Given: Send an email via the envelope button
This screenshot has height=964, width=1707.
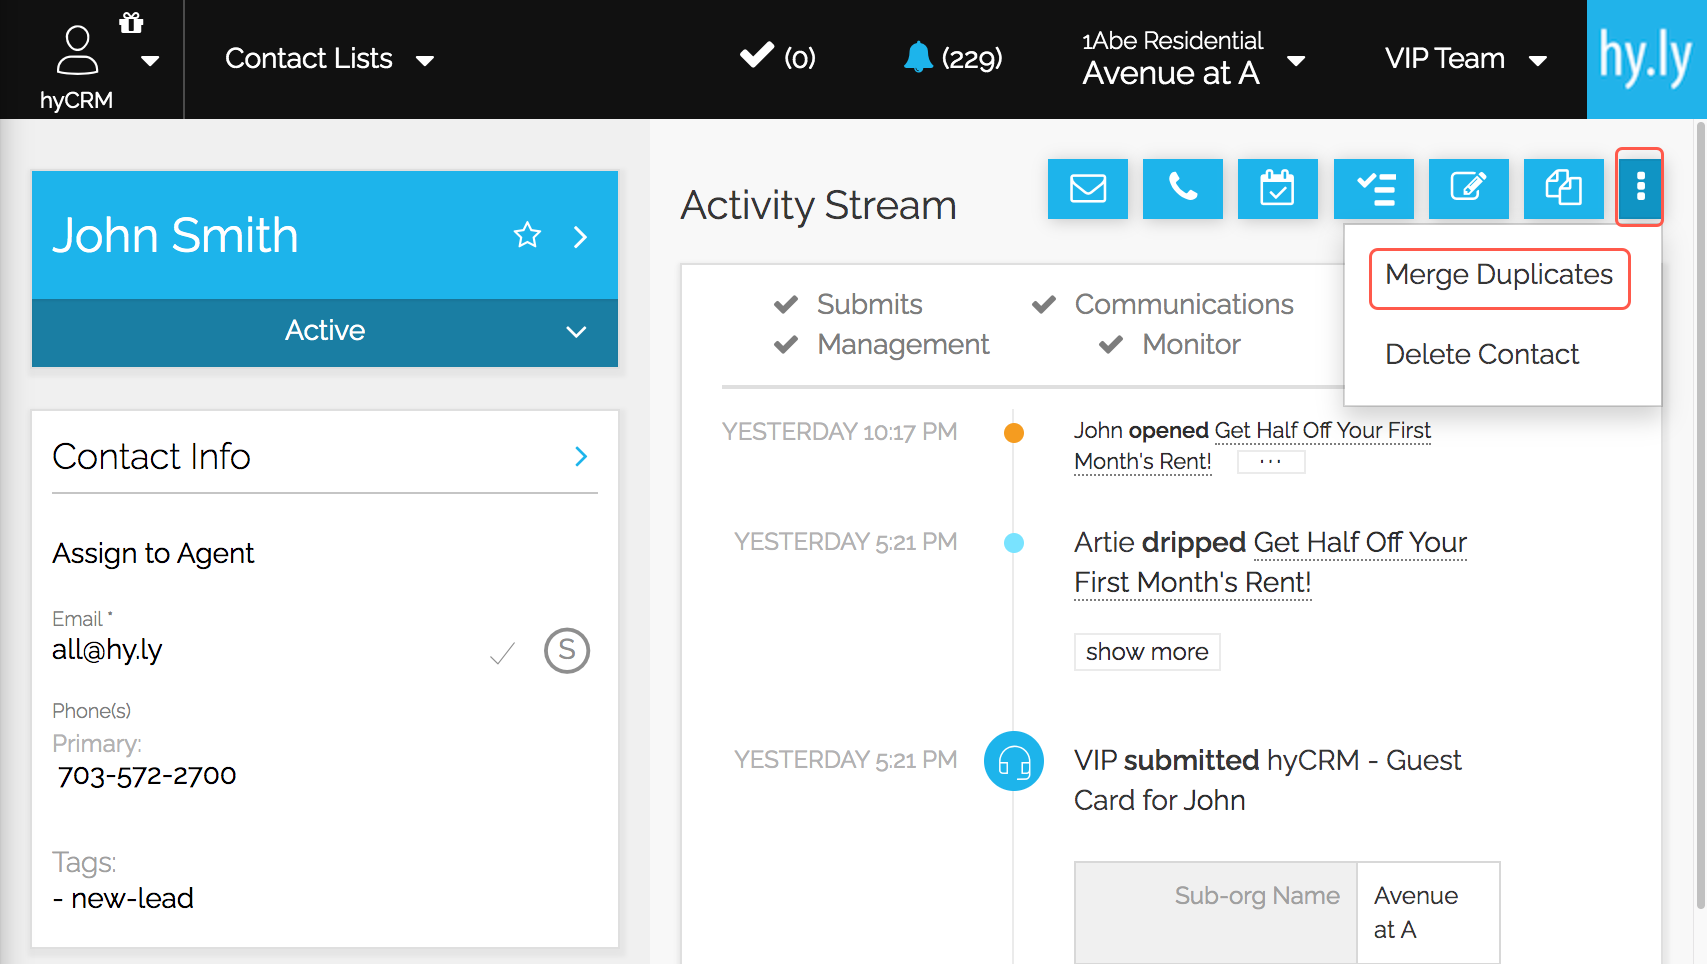Looking at the screenshot, I should pos(1088,188).
